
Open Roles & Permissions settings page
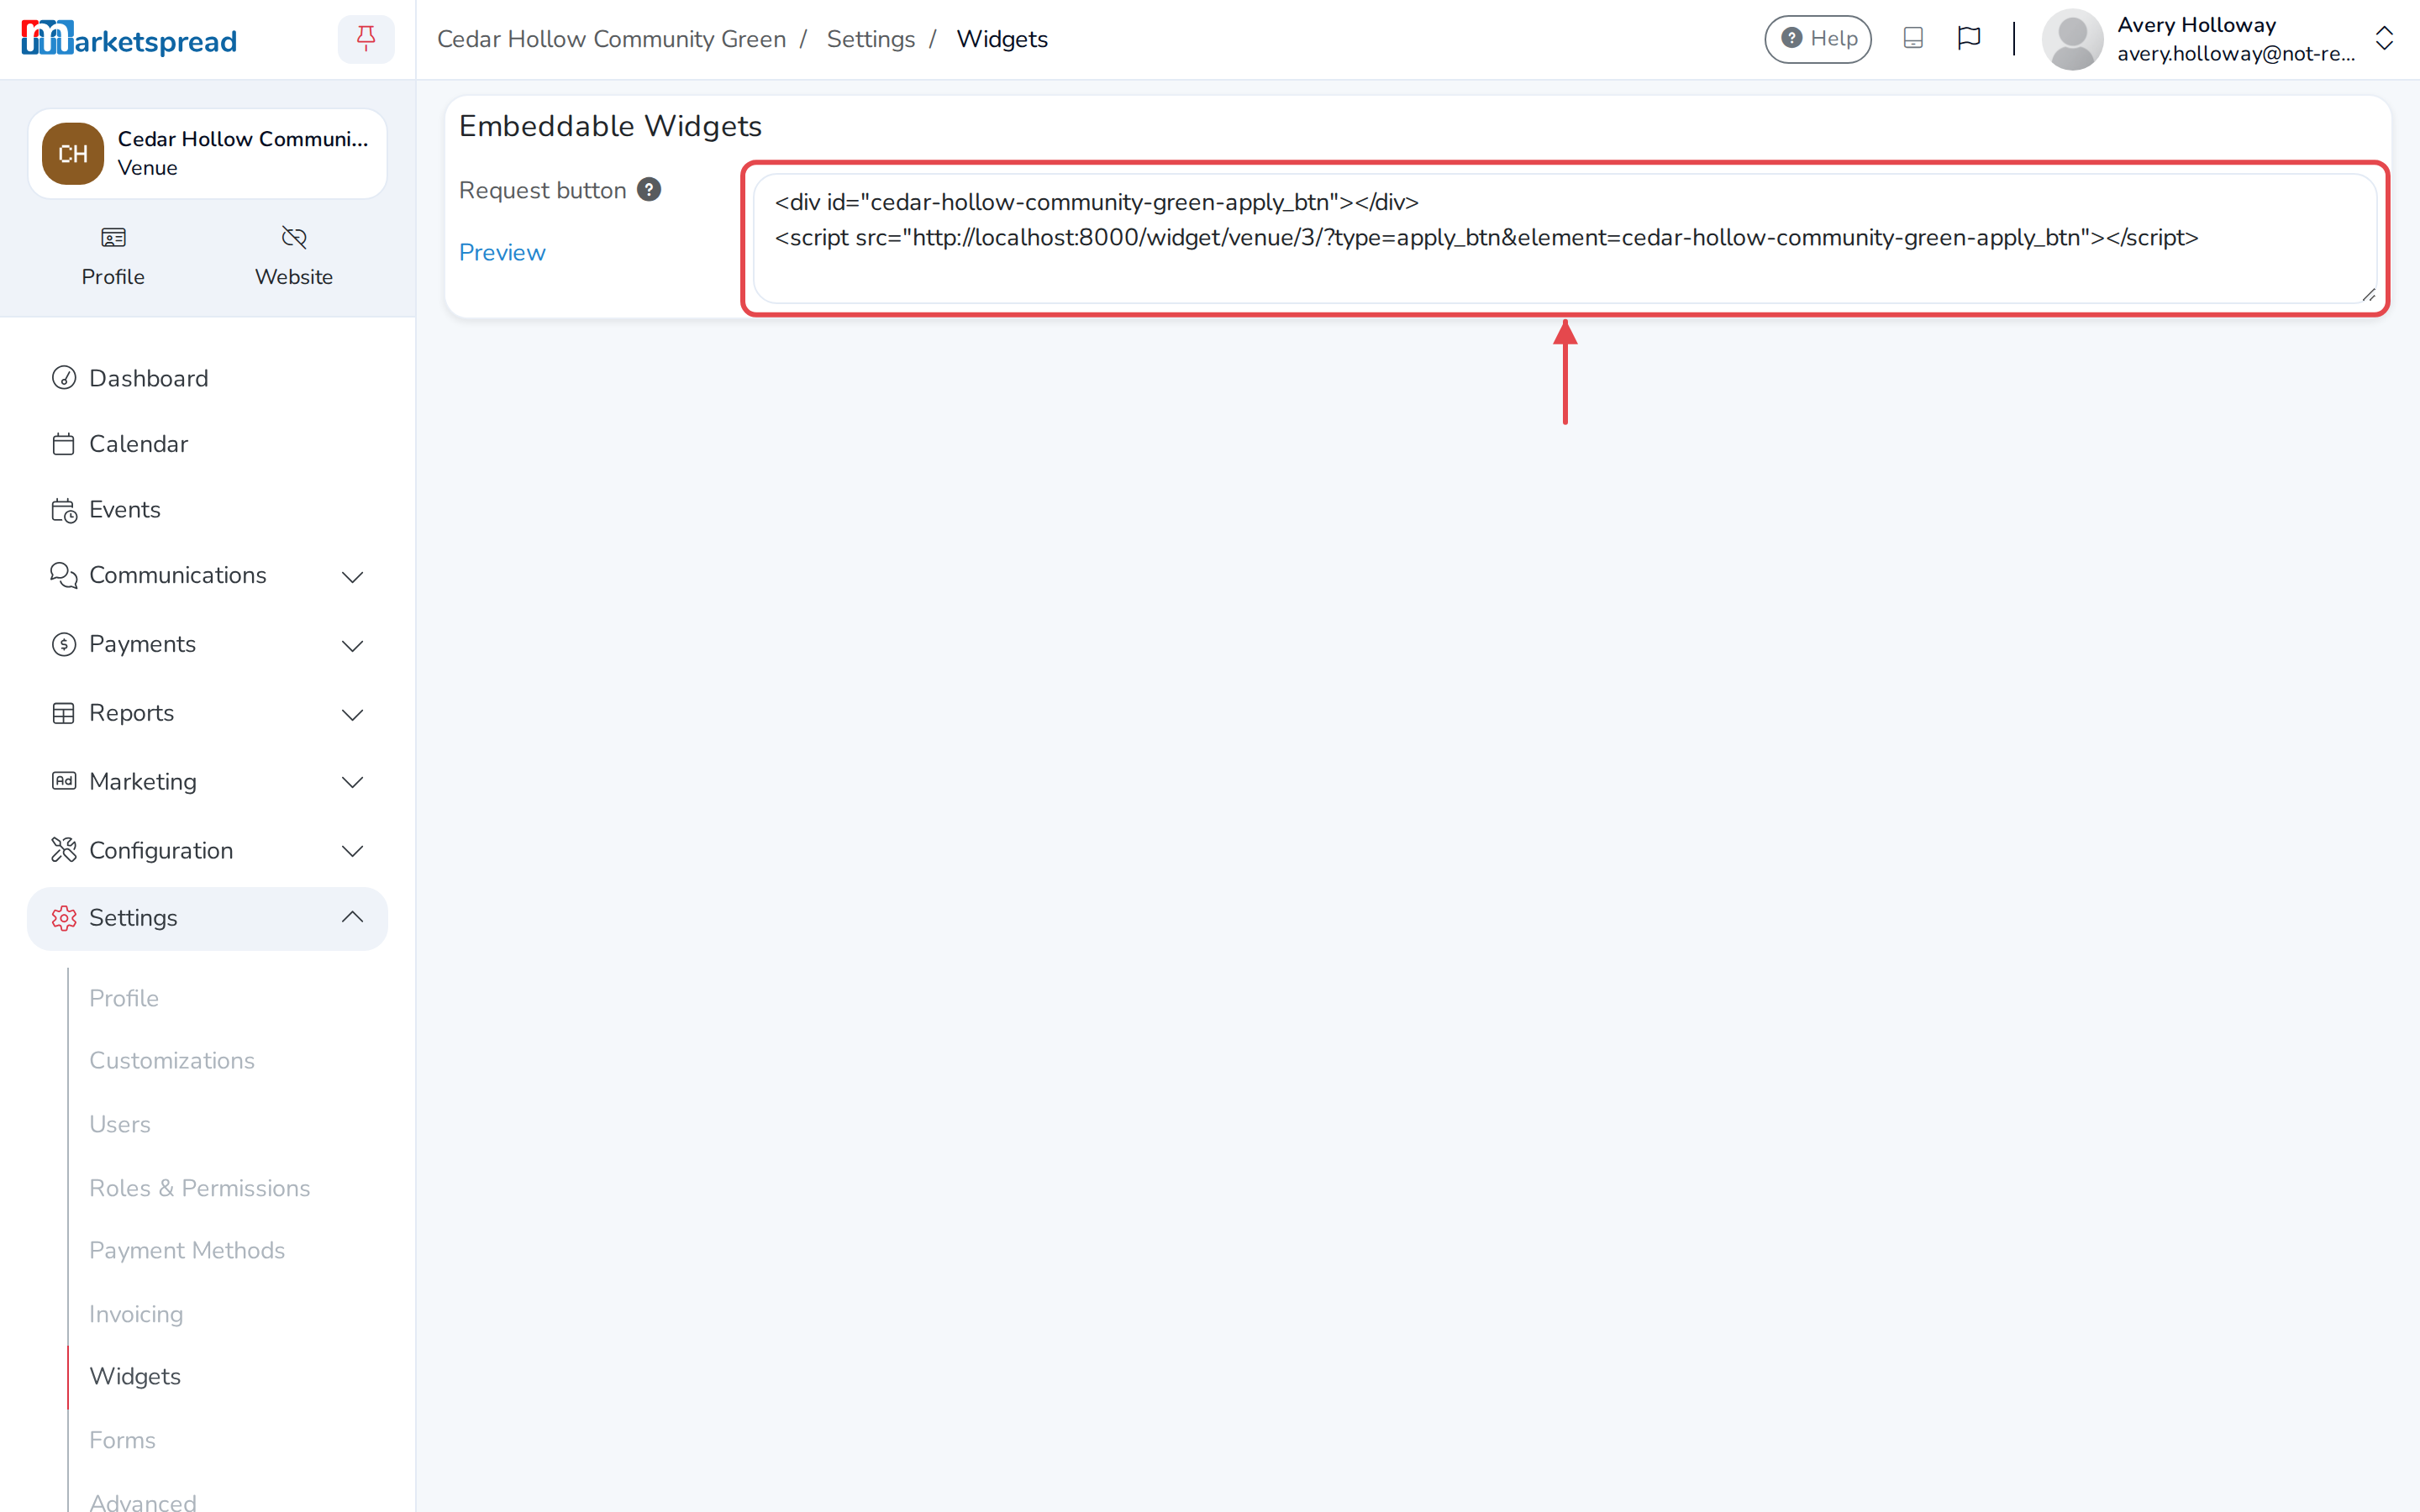[x=200, y=1188]
